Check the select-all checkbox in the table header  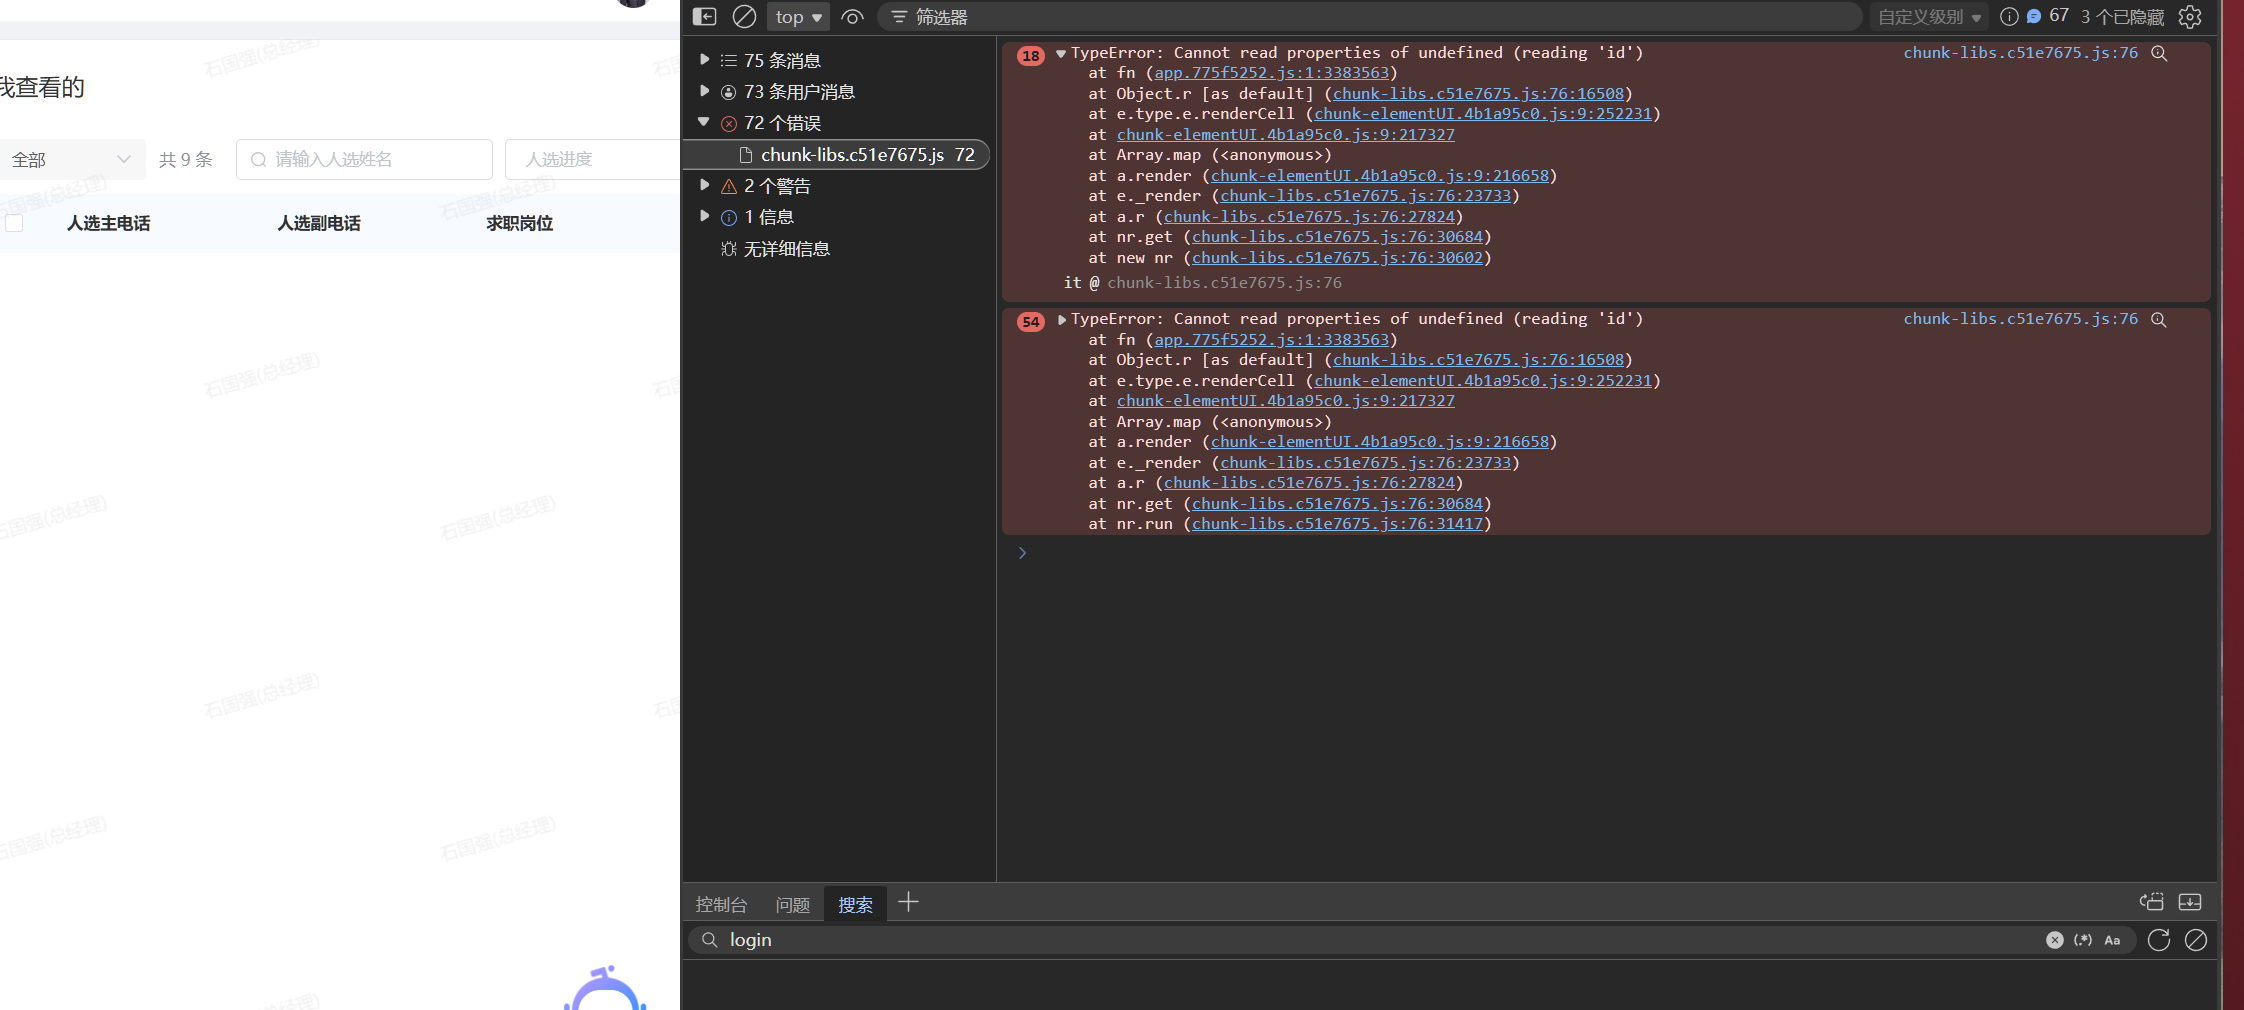(x=14, y=223)
